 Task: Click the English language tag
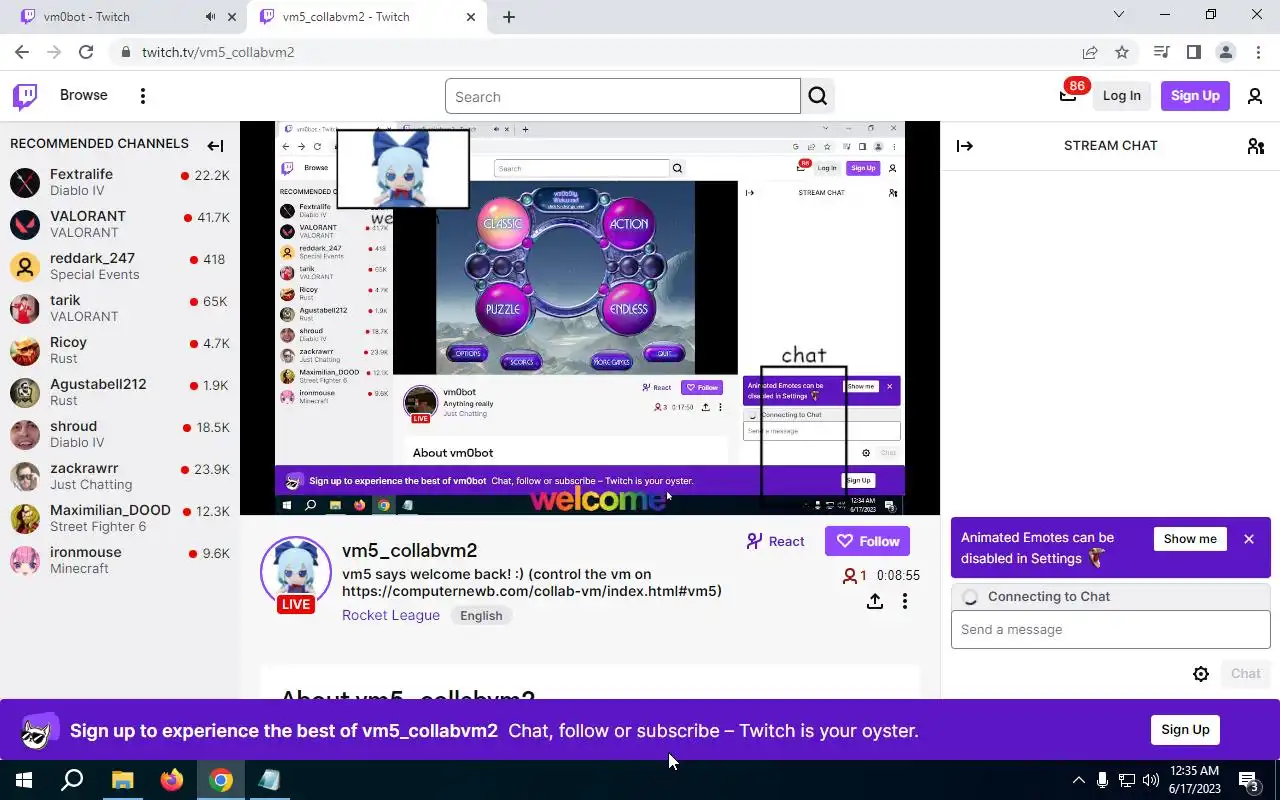(481, 615)
